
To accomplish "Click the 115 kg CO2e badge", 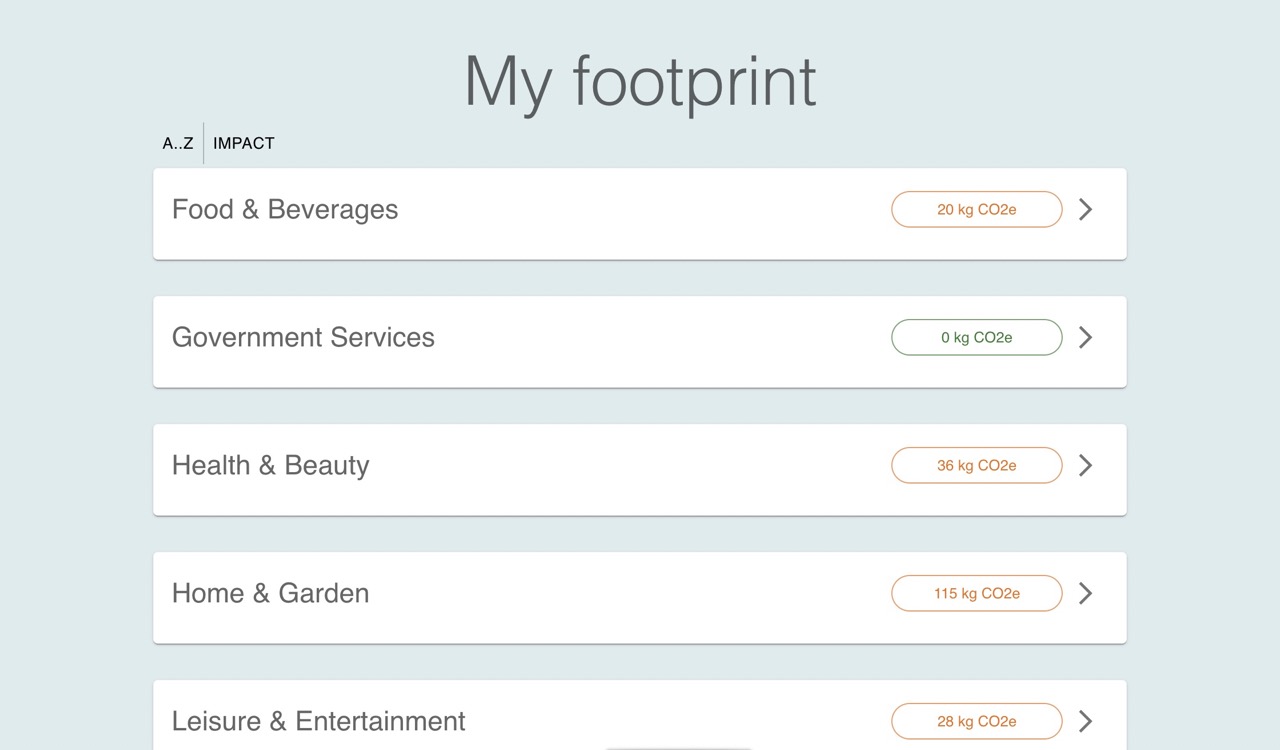I will click(x=977, y=593).
